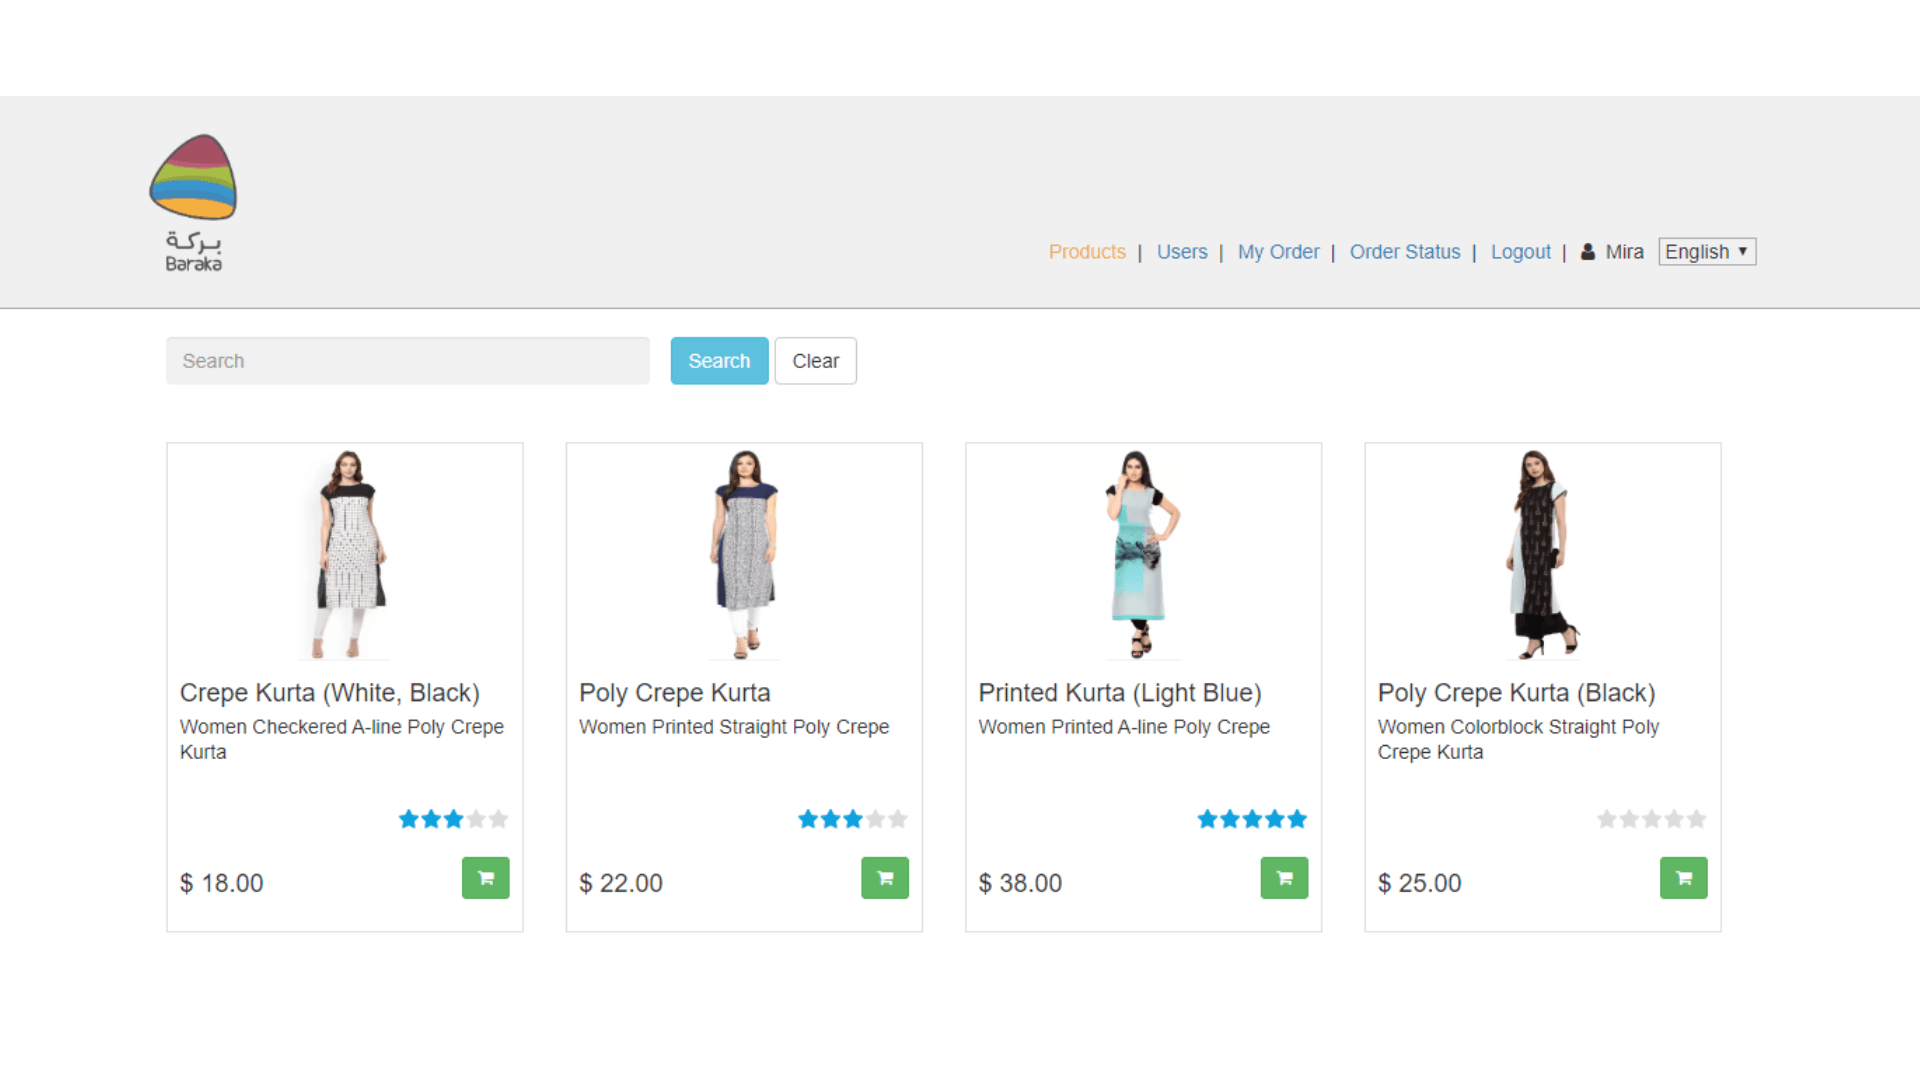The width and height of the screenshot is (1920, 1080).
Task: Rate Poly Crepe Kurta (Black) one star
Action: [1607, 819]
